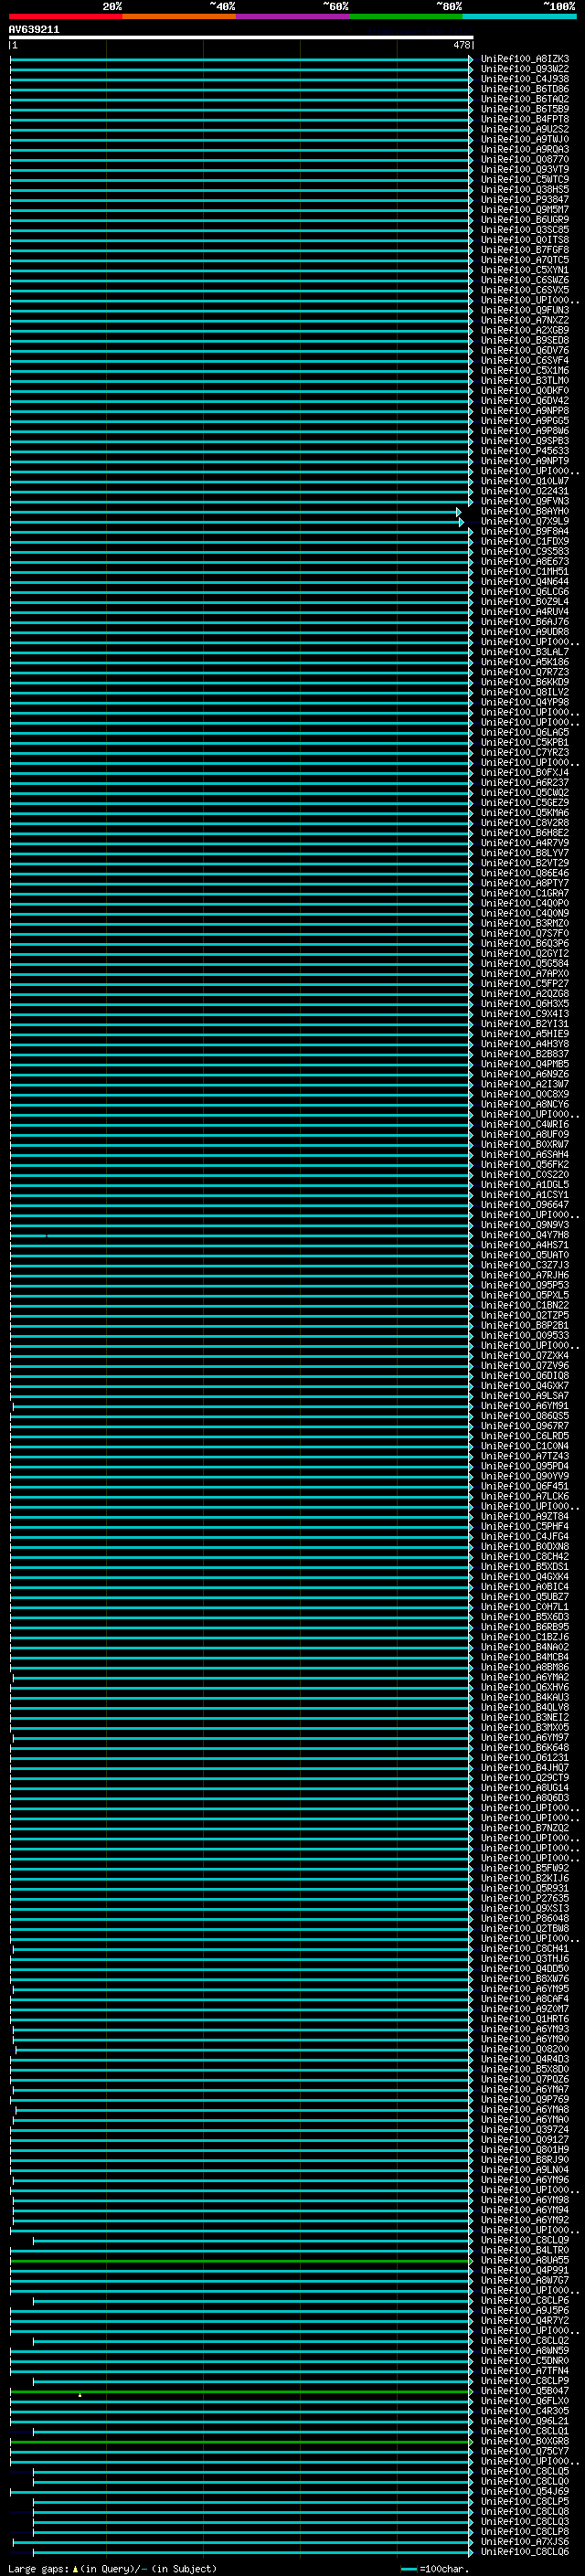Screen dimensions: 585x2576
Task: Select last hit UniRef100_C8CLQ6
Action: coord(524,2552)
